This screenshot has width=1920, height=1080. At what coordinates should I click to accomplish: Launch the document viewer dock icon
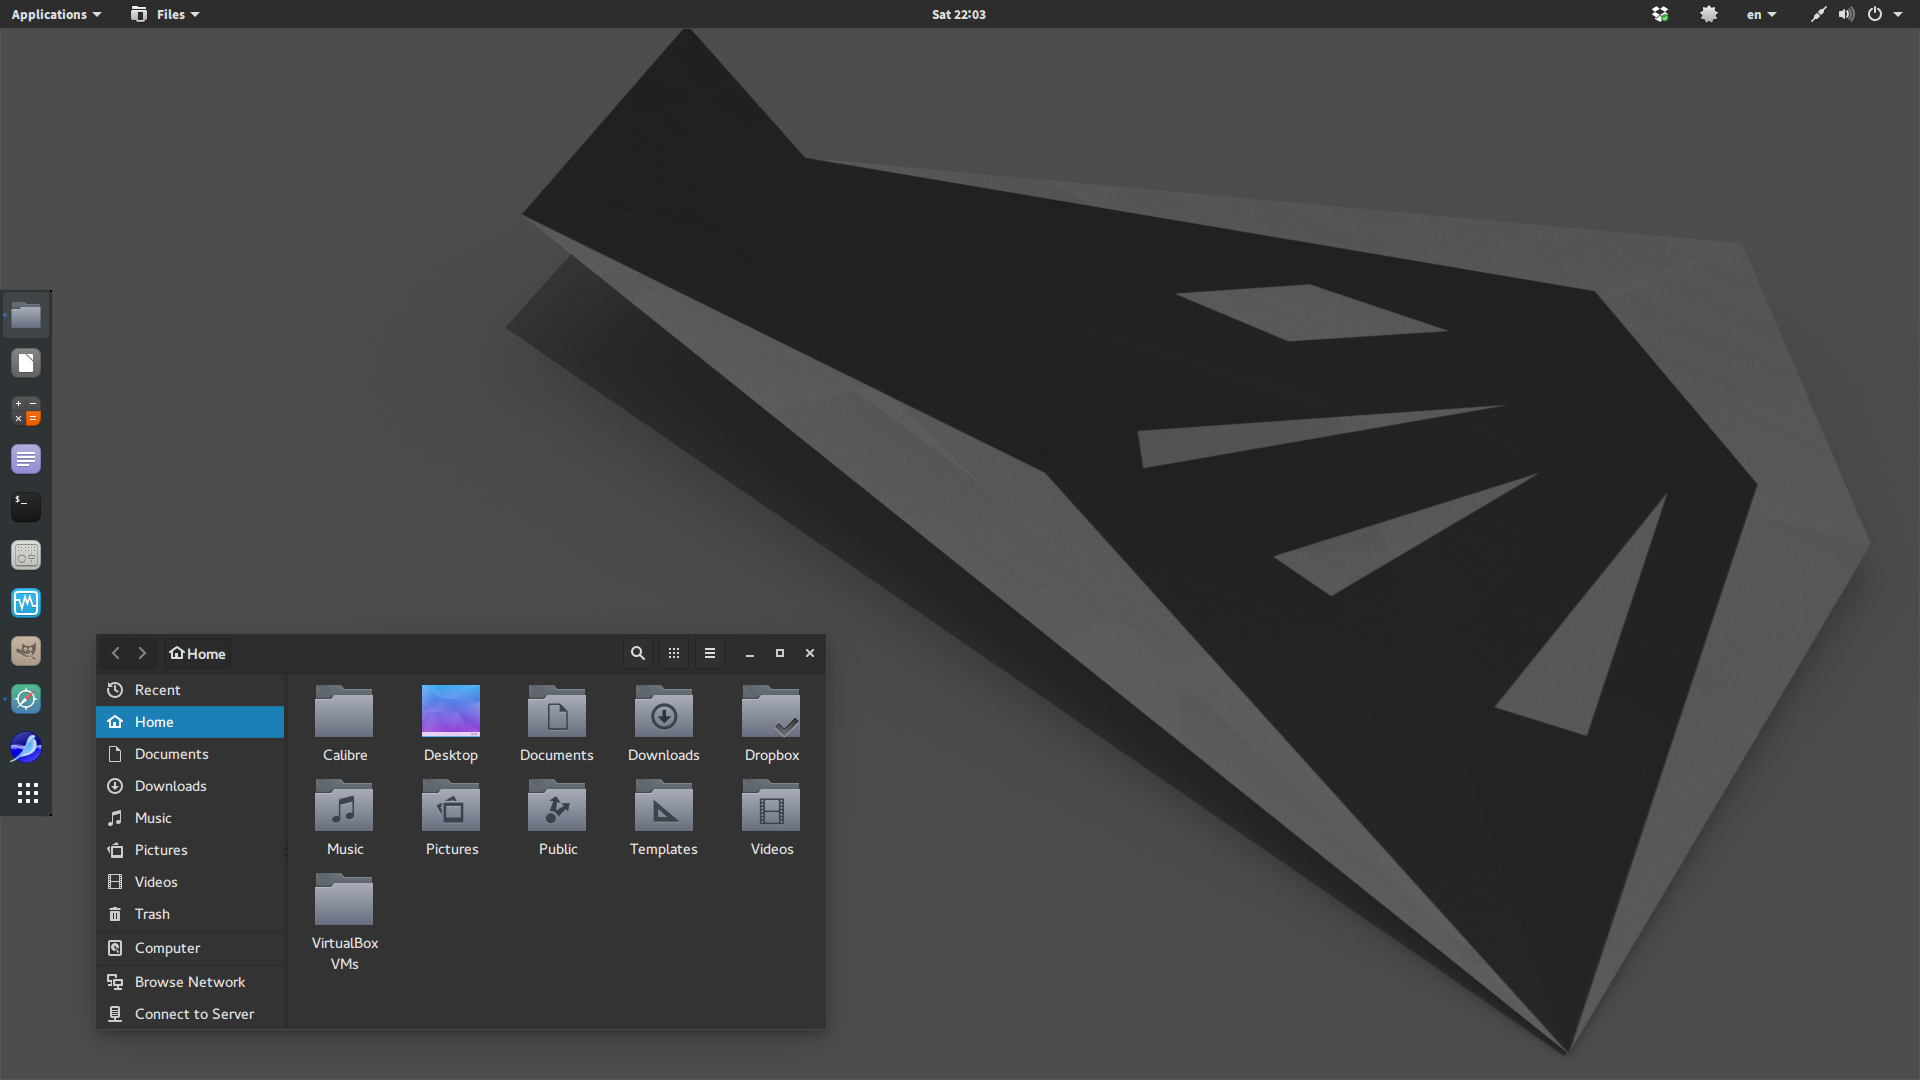click(x=26, y=363)
